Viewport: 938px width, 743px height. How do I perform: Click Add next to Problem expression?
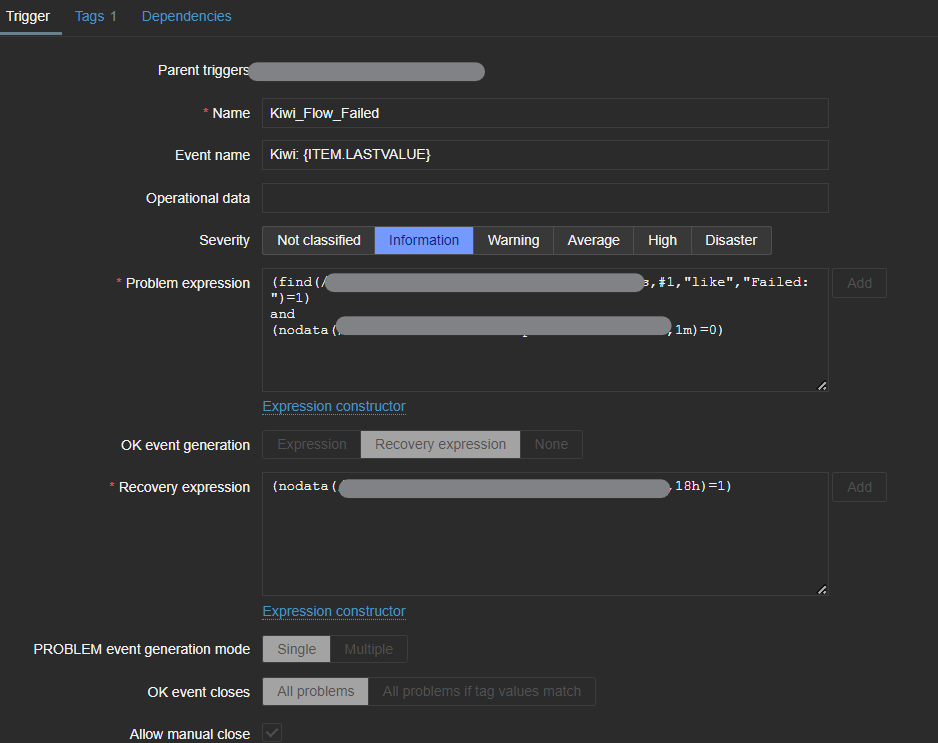click(859, 283)
